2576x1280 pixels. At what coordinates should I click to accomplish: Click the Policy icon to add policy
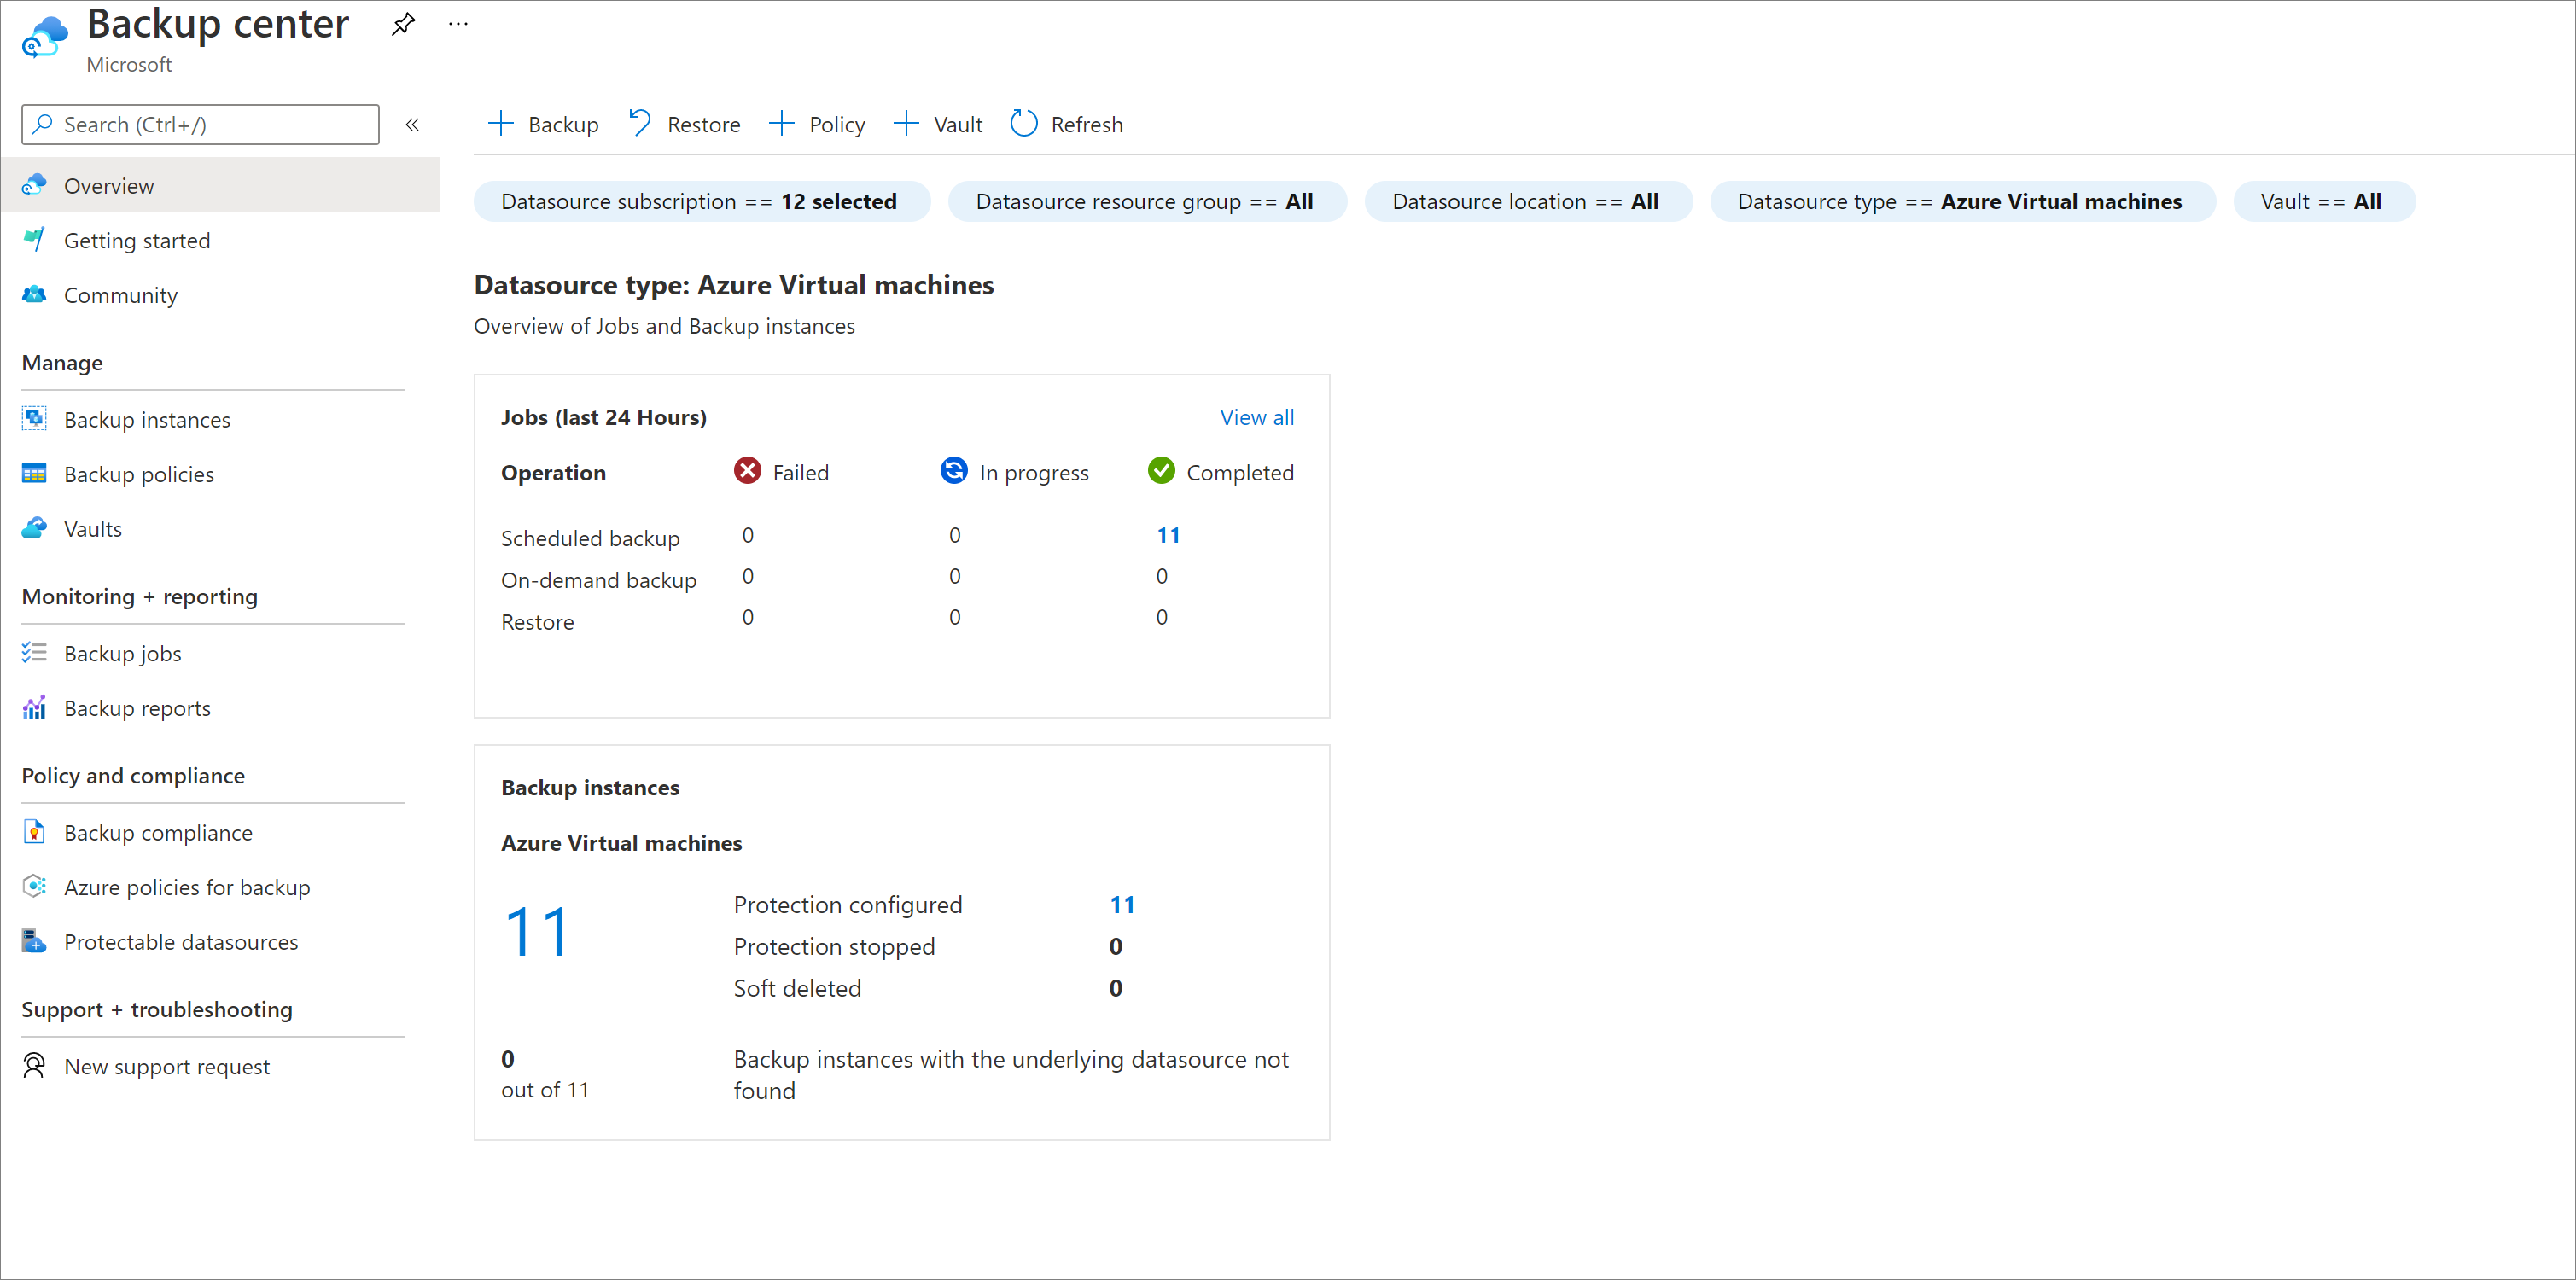coord(813,123)
